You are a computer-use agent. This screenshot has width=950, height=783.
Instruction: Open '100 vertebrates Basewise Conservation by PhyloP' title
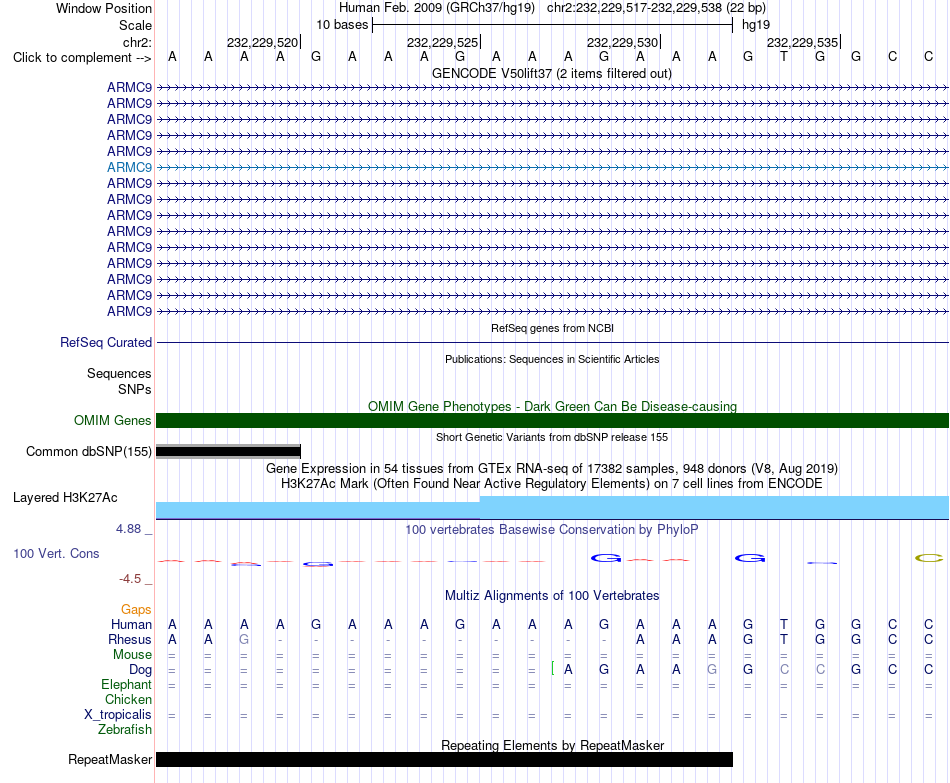[x=551, y=530]
